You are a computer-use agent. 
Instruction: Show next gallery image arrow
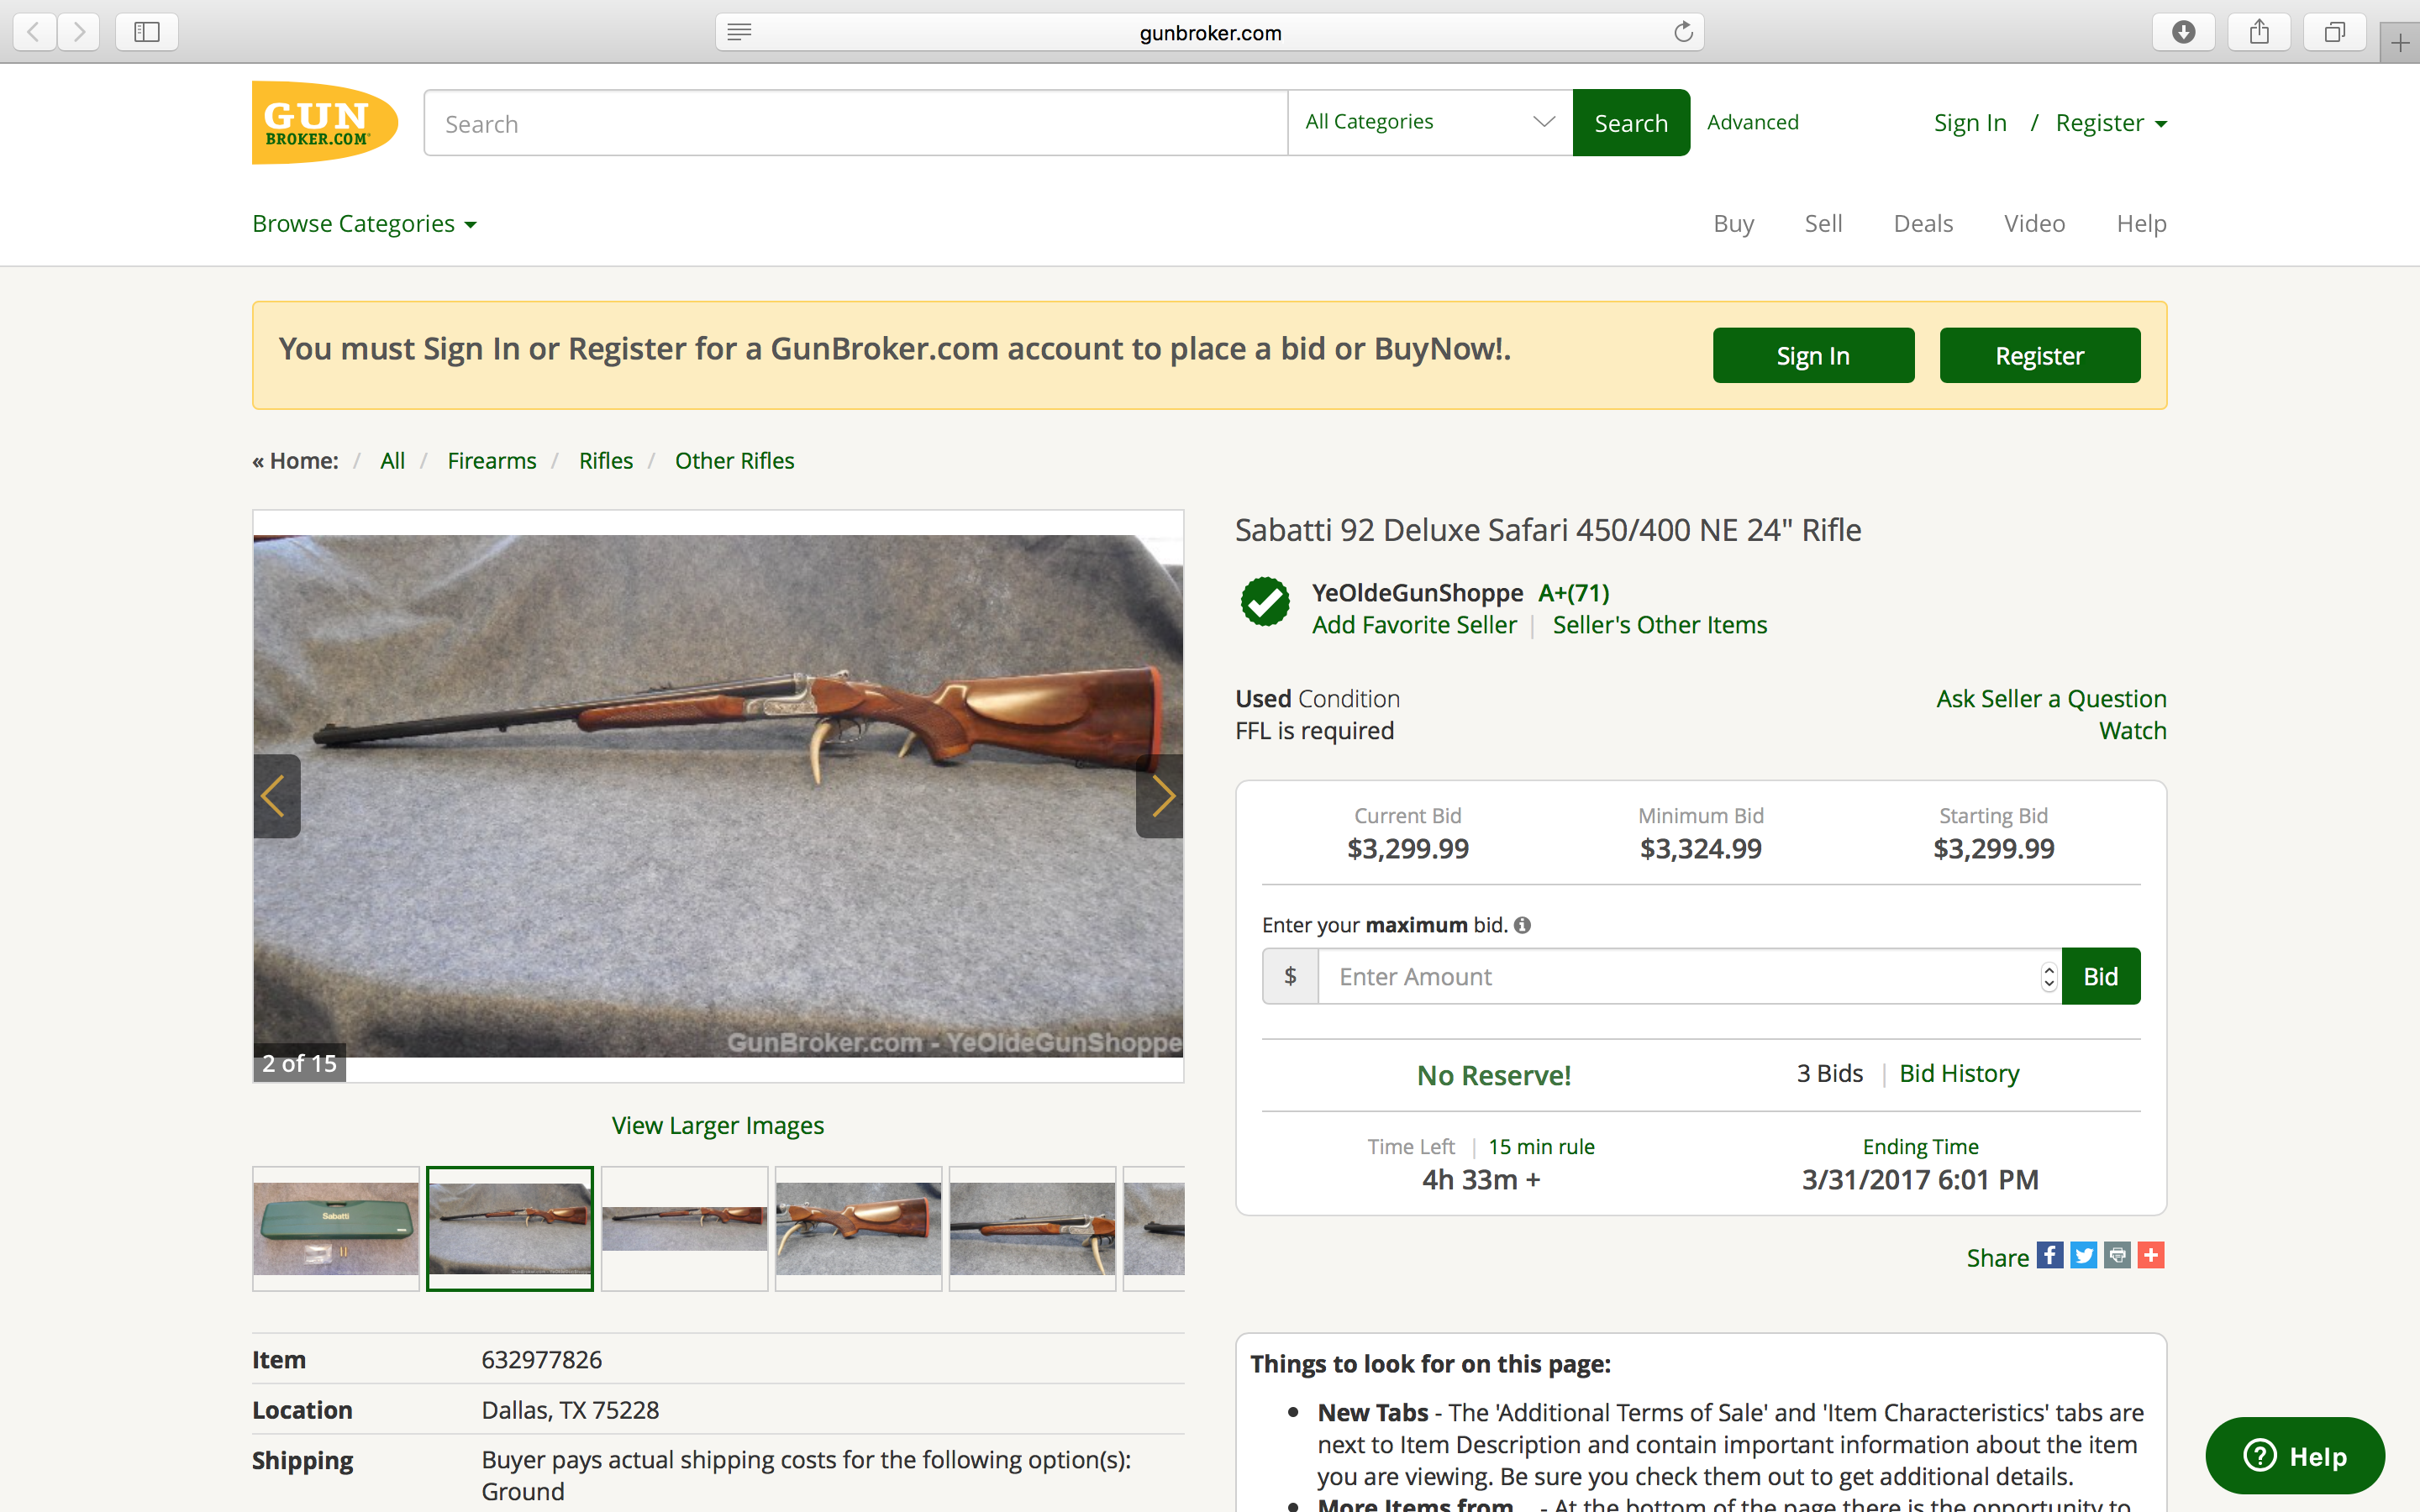point(1160,796)
